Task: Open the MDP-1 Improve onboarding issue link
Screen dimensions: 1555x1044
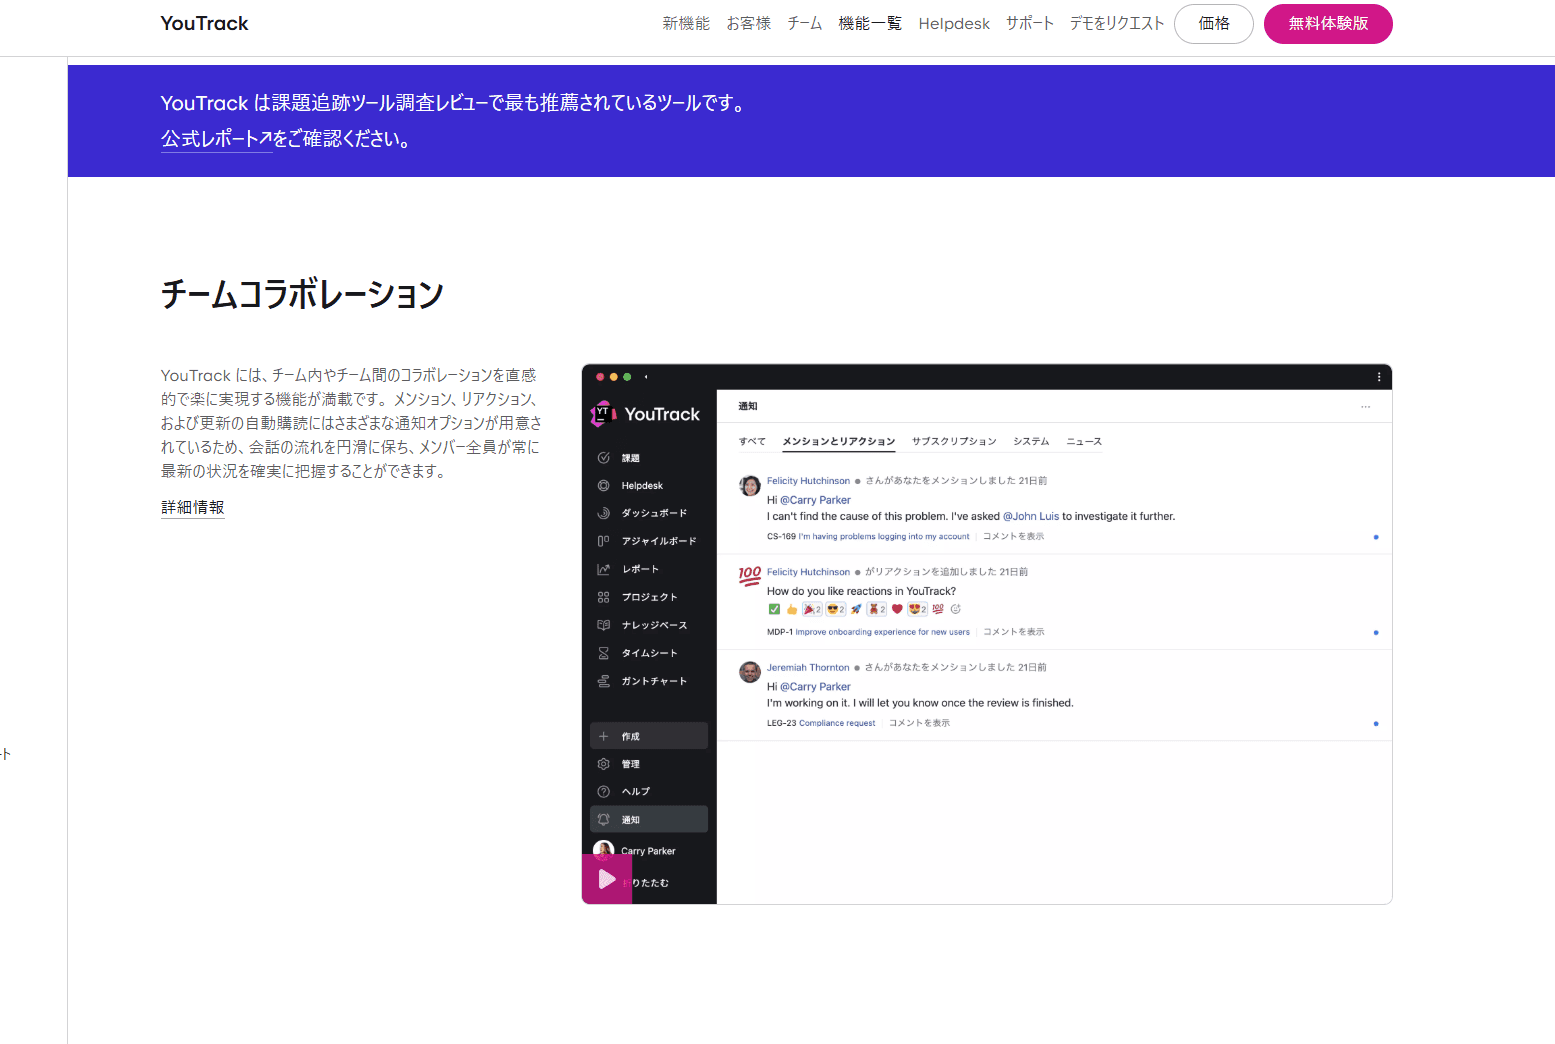Action: [868, 632]
